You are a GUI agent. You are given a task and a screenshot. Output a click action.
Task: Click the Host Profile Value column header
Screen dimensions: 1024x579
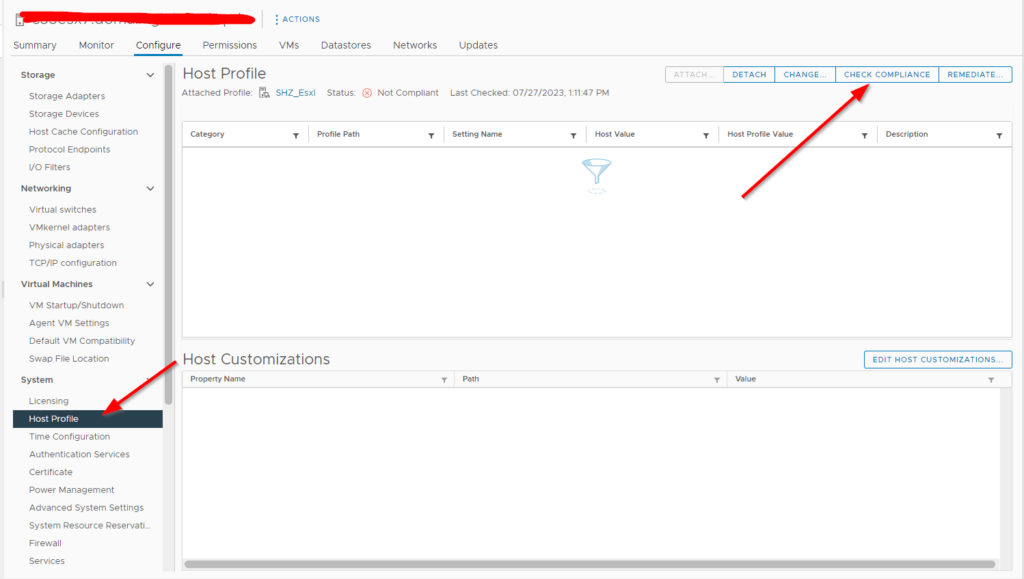coord(760,134)
